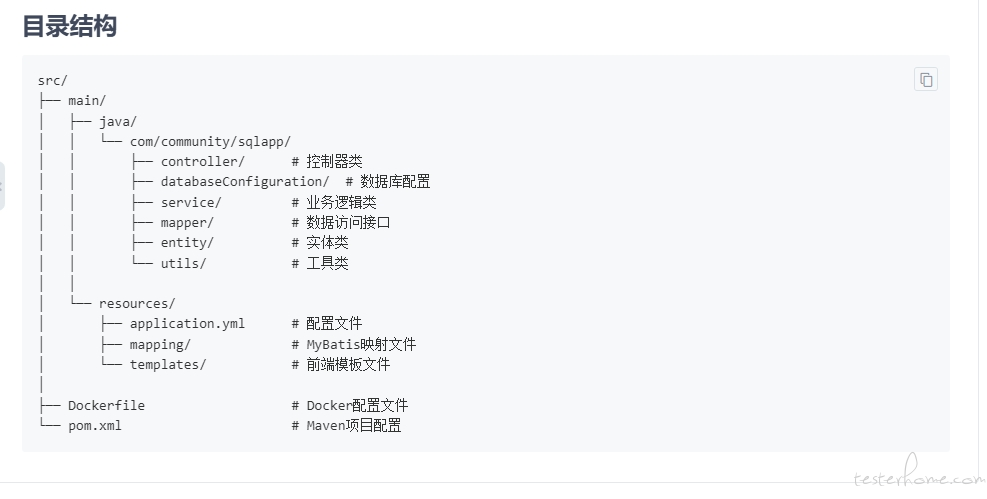
Task: Click the utils/ directory entry
Action: [183, 263]
